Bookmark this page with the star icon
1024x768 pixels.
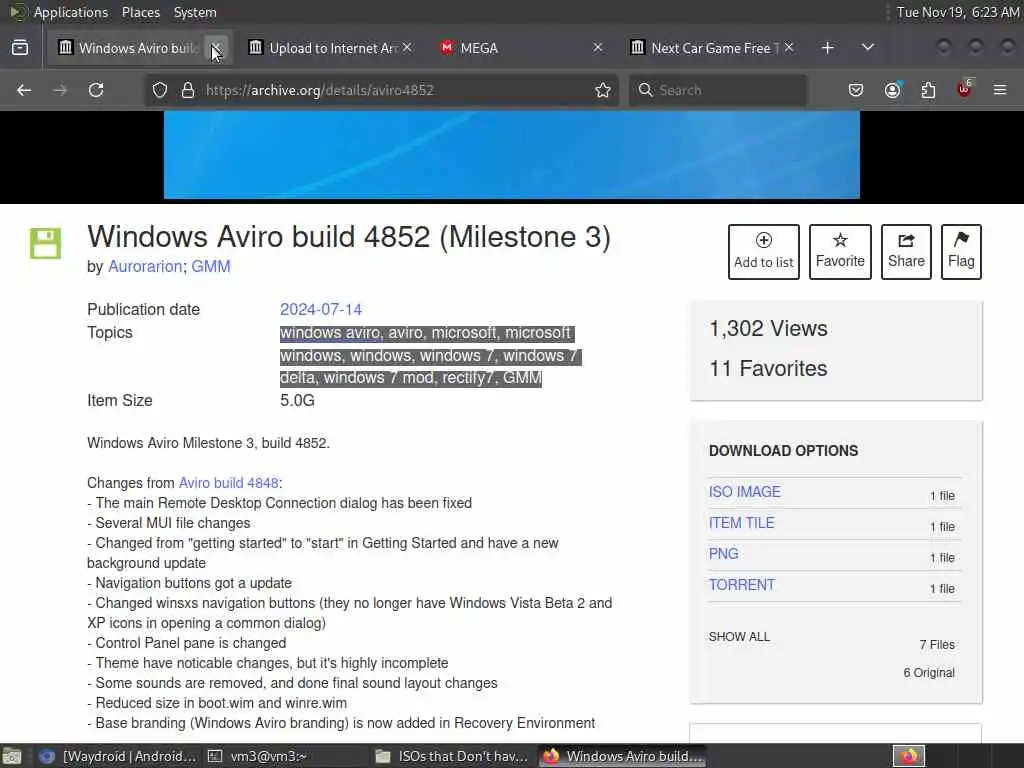tap(603, 90)
